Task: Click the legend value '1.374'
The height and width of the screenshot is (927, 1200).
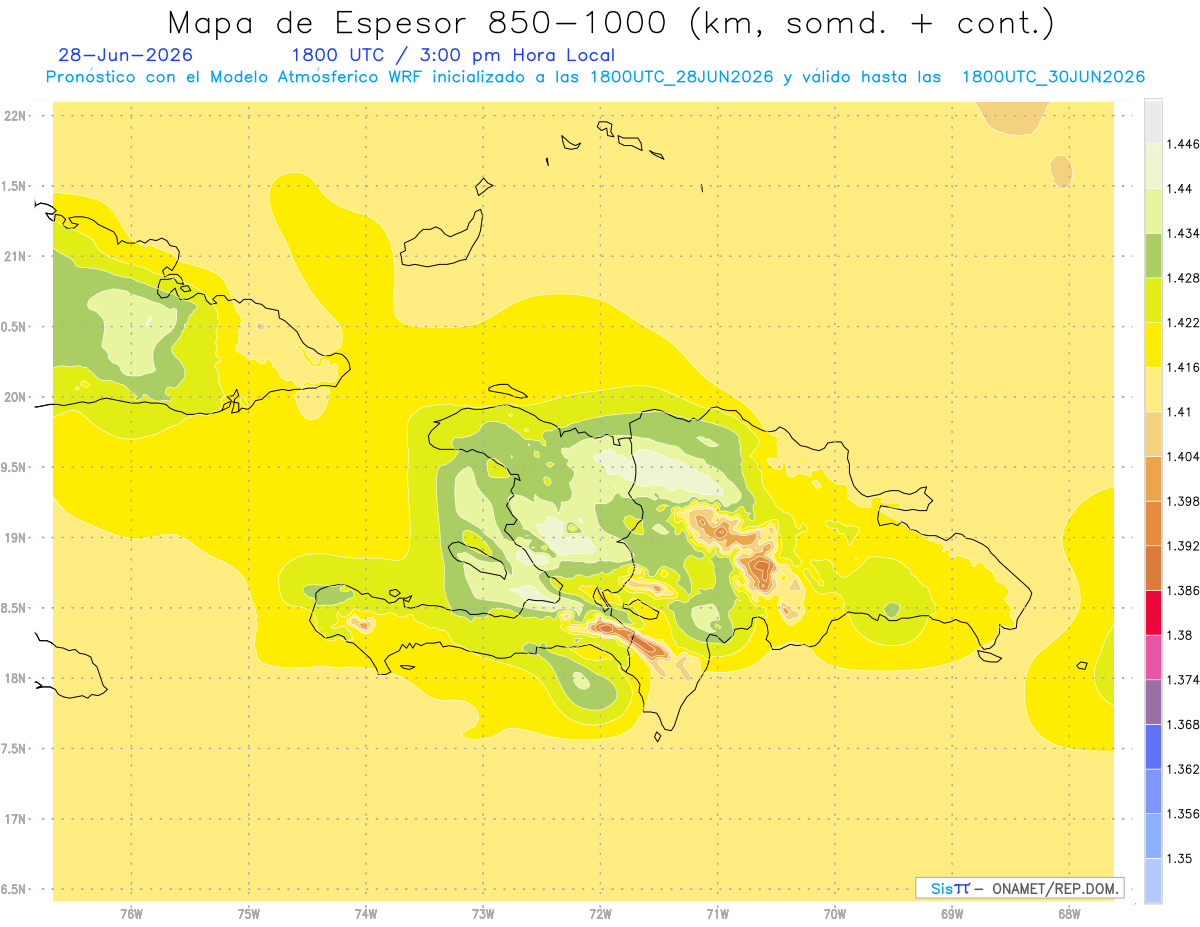Action: [1184, 680]
